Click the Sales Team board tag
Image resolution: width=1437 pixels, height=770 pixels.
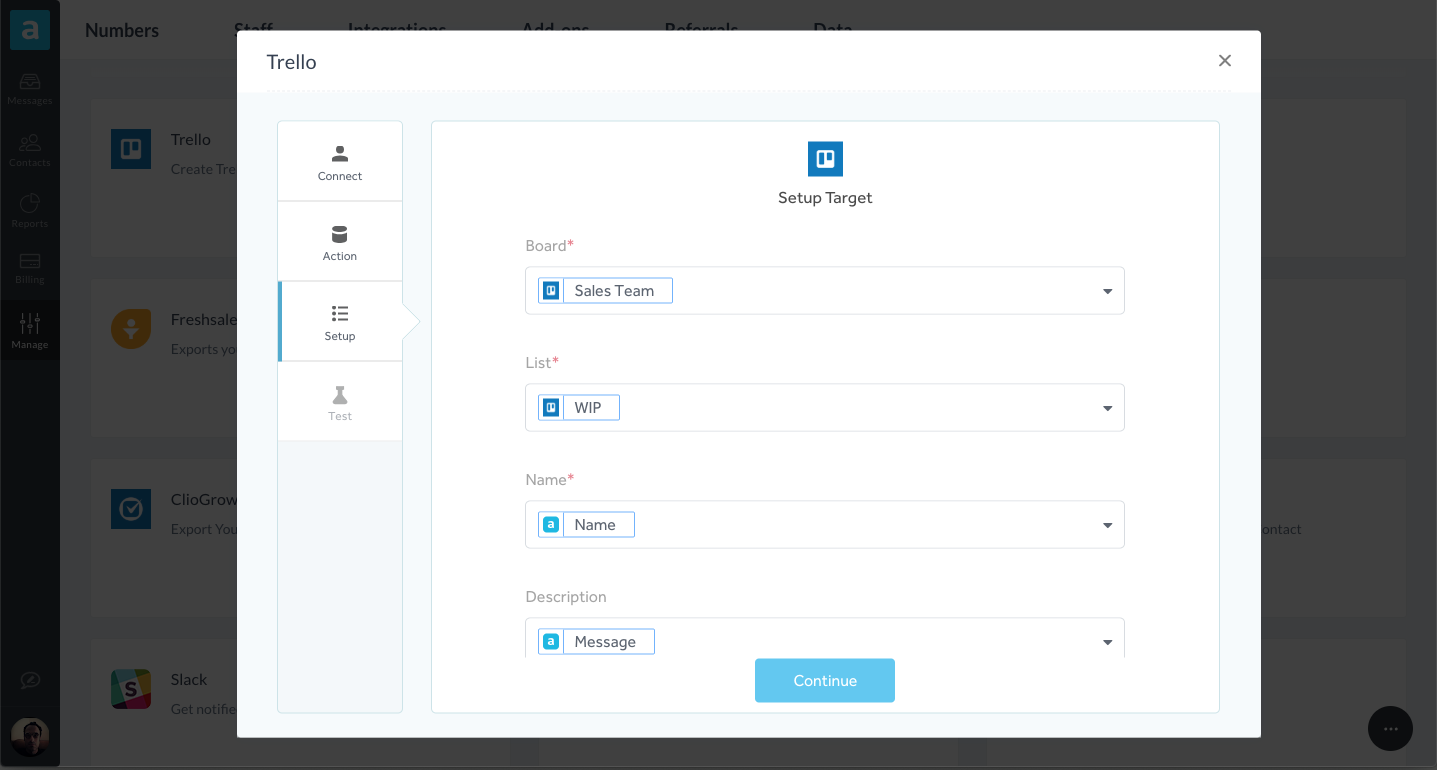click(x=605, y=291)
